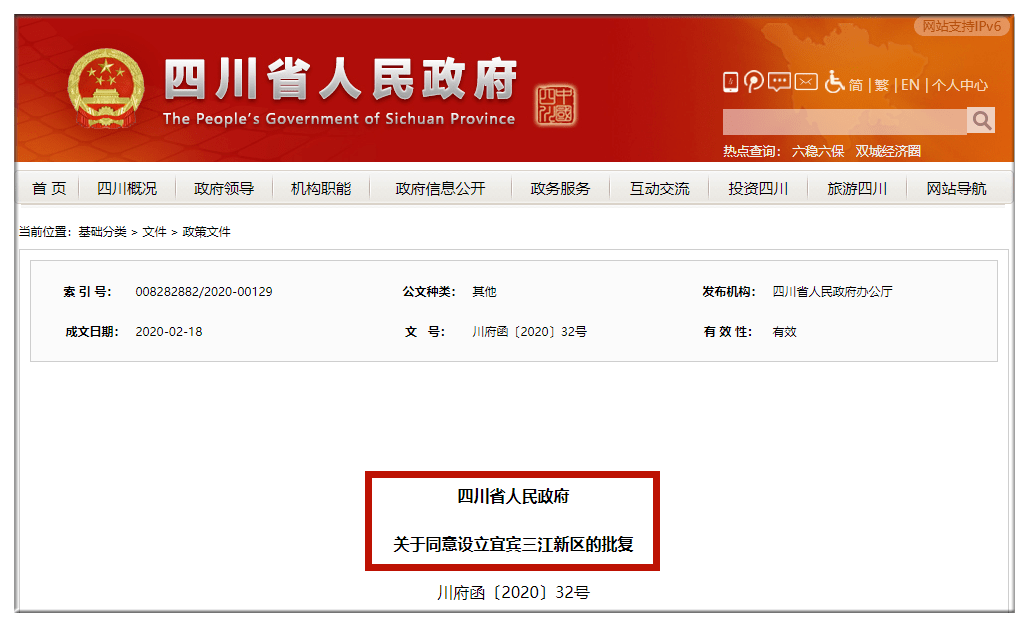Expand the 政务服务 navigation menu
The height and width of the screenshot is (627, 1029).
coord(560,187)
